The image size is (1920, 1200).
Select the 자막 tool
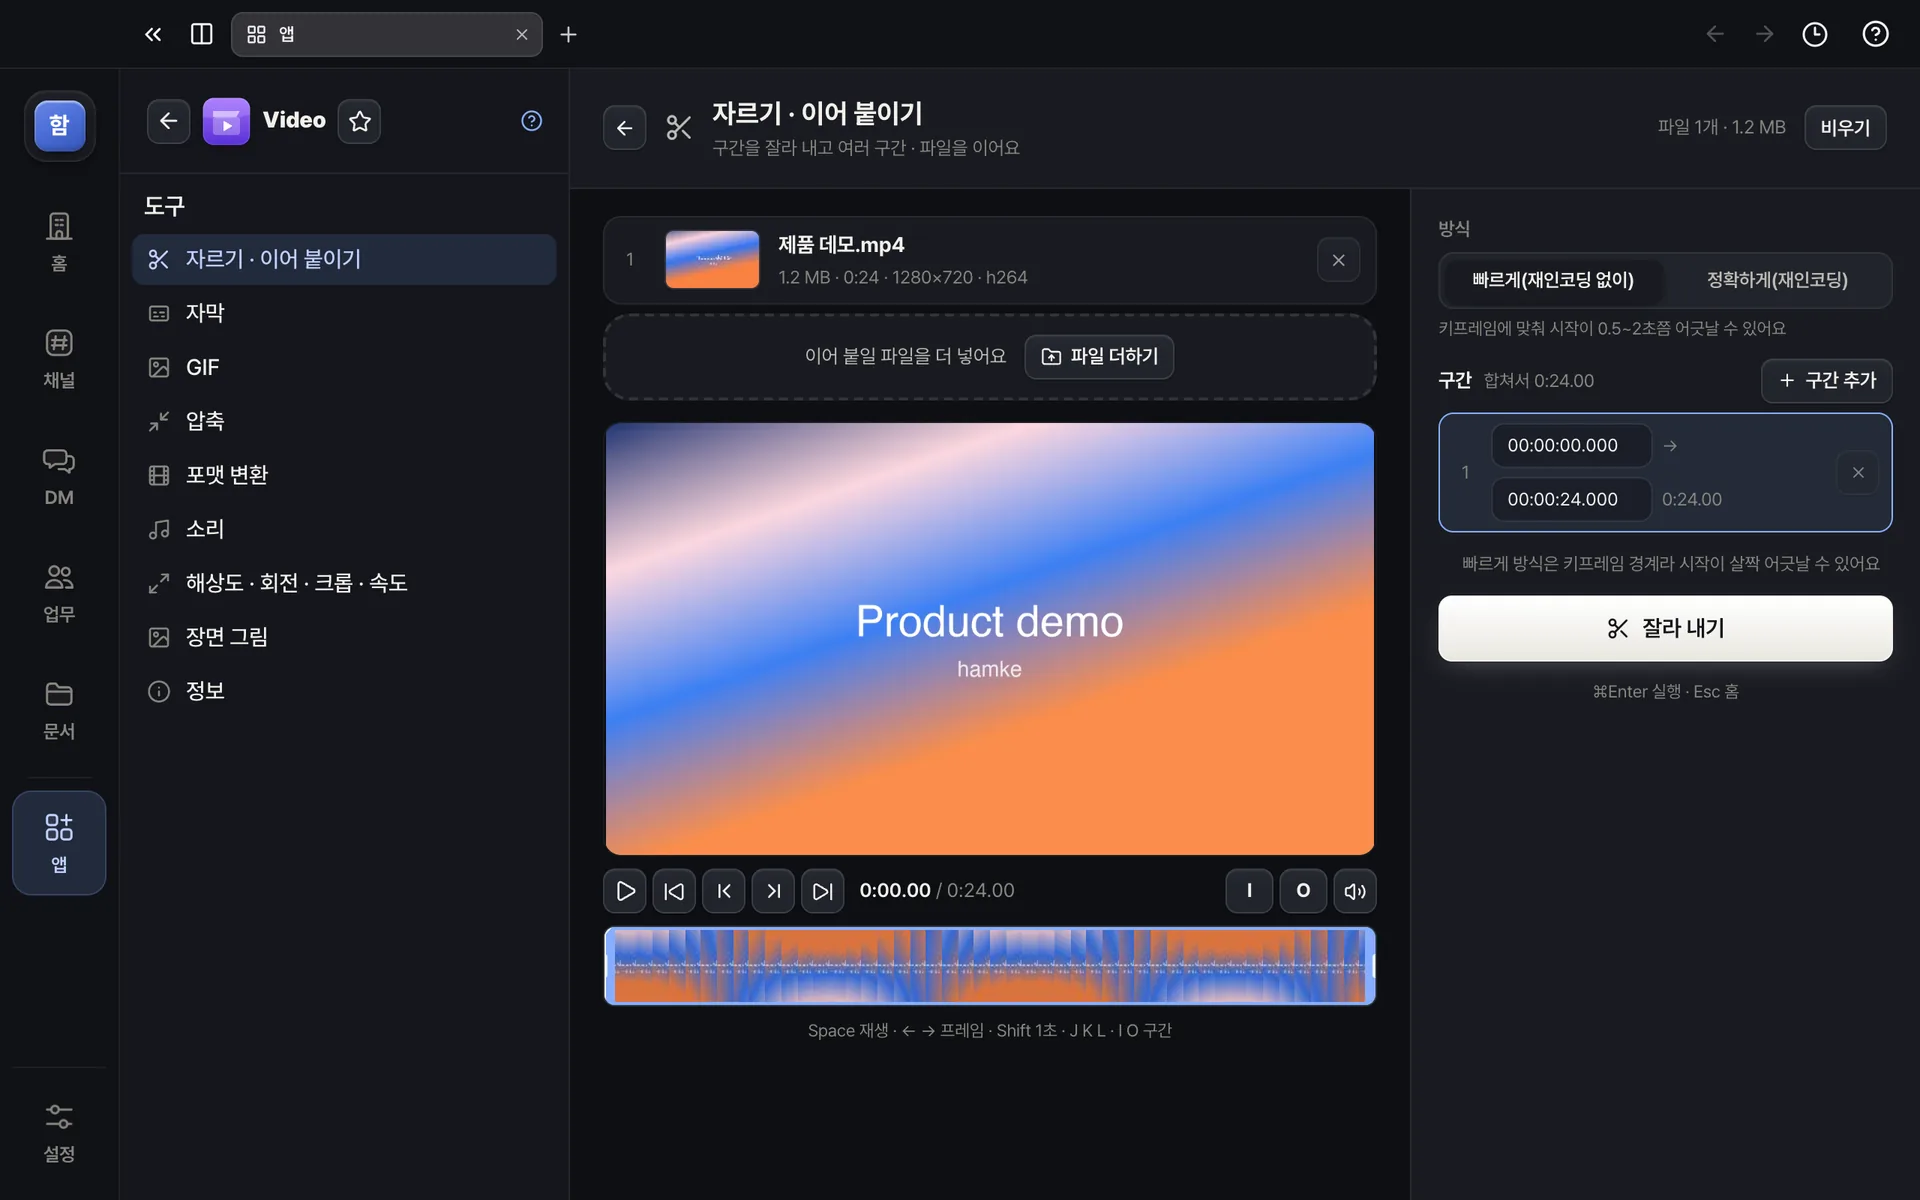point(344,313)
